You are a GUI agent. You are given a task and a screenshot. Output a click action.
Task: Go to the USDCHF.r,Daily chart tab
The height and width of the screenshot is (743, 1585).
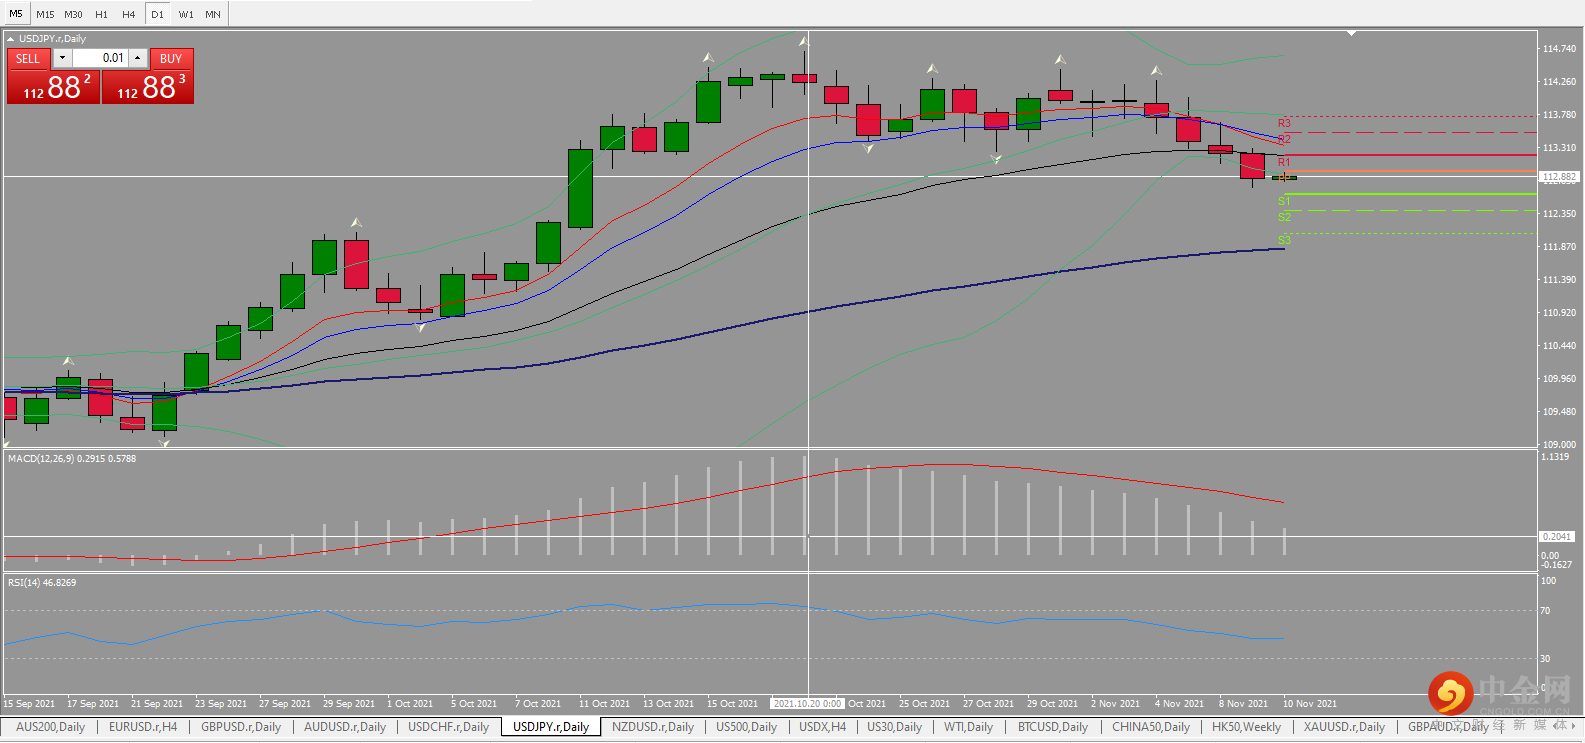click(x=449, y=727)
